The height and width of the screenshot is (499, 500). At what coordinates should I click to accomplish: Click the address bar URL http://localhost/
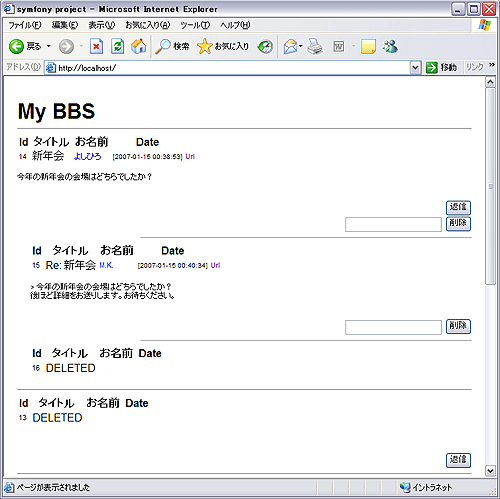[87, 68]
